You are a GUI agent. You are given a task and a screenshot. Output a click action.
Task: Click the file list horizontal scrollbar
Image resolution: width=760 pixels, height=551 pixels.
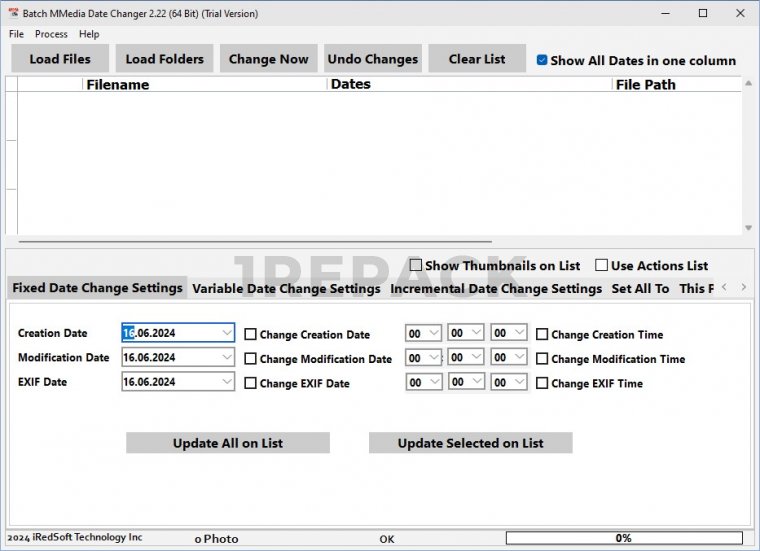(250, 241)
